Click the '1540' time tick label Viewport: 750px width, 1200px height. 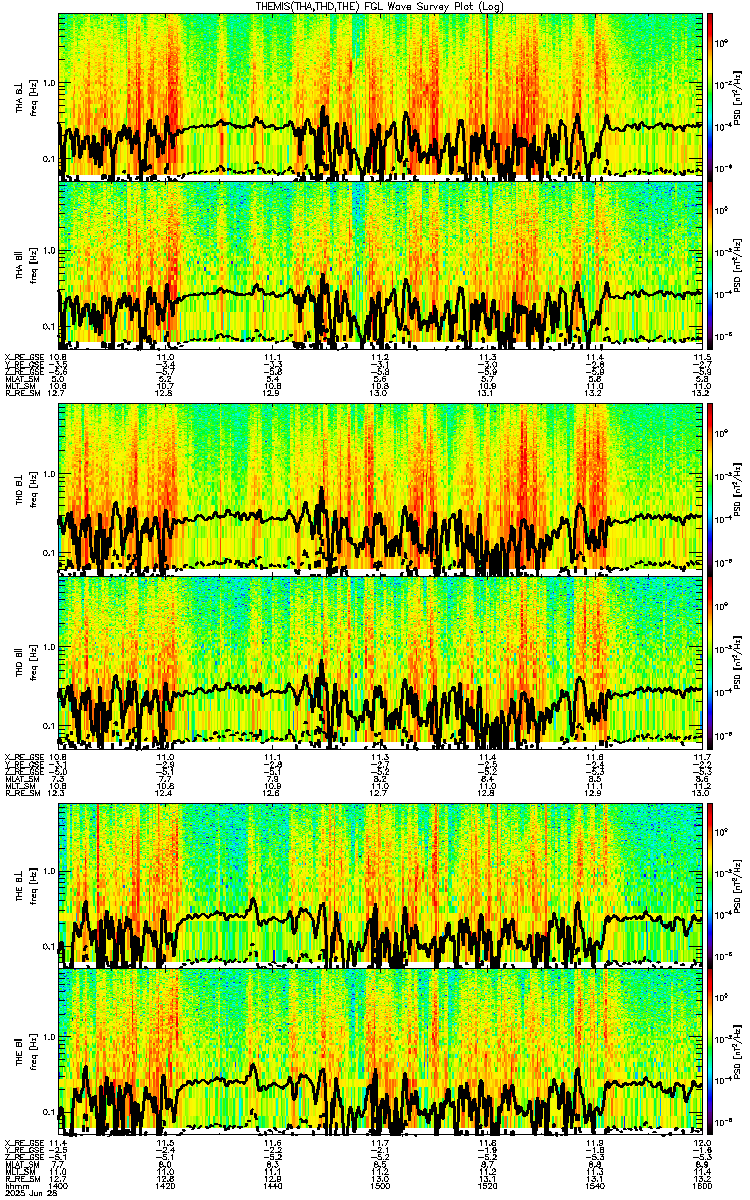coord(594,1186)
